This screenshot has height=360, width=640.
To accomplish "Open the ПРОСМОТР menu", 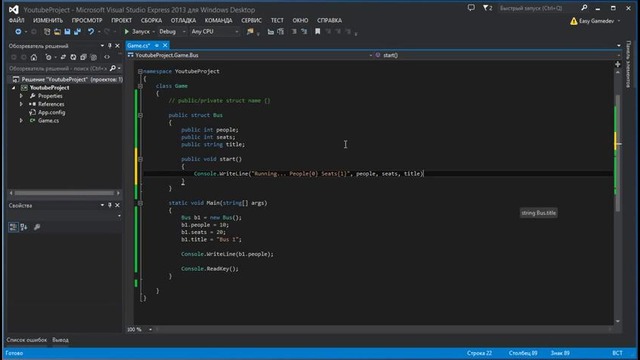I will 87,20.
